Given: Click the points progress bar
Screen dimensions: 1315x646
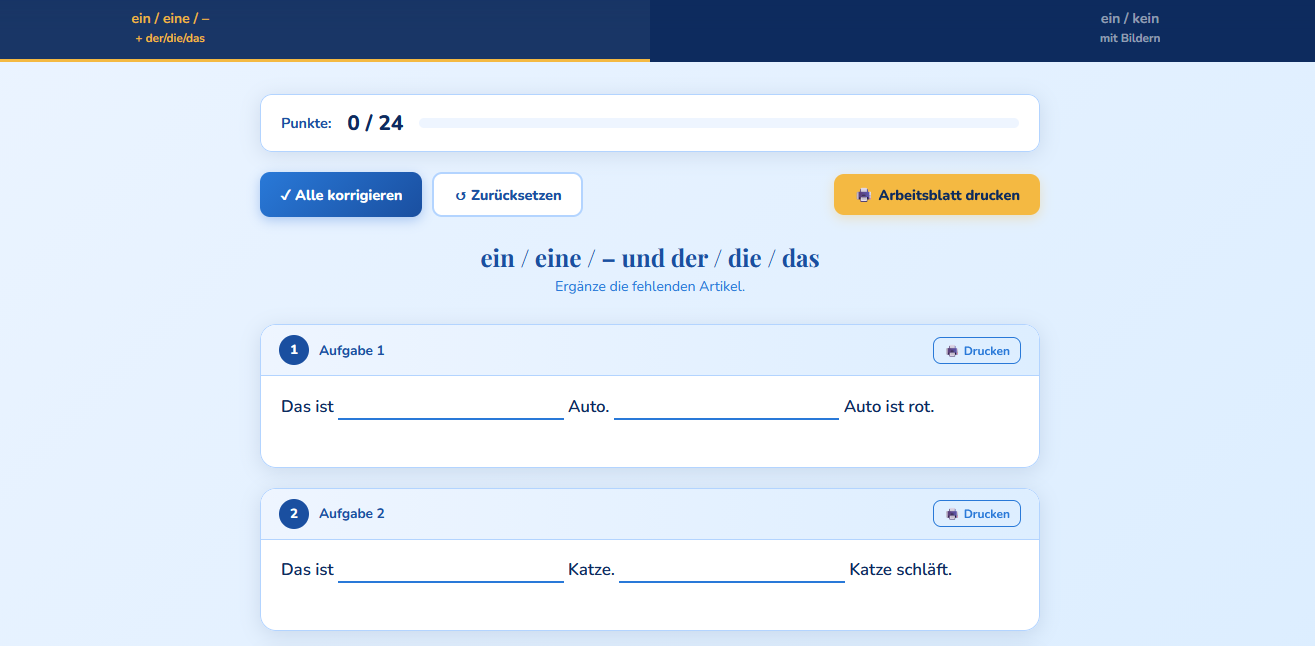Looking at the screenshot, I should 719,123.
